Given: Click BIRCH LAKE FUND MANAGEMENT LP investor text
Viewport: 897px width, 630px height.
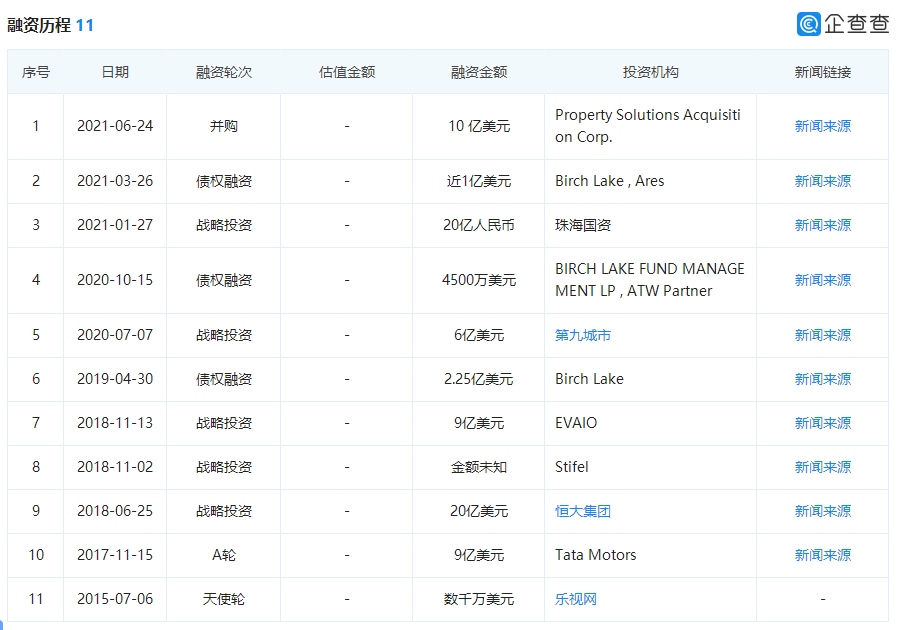Looking at the screenshot, I should pyautogui.click(x=650, y=280).
